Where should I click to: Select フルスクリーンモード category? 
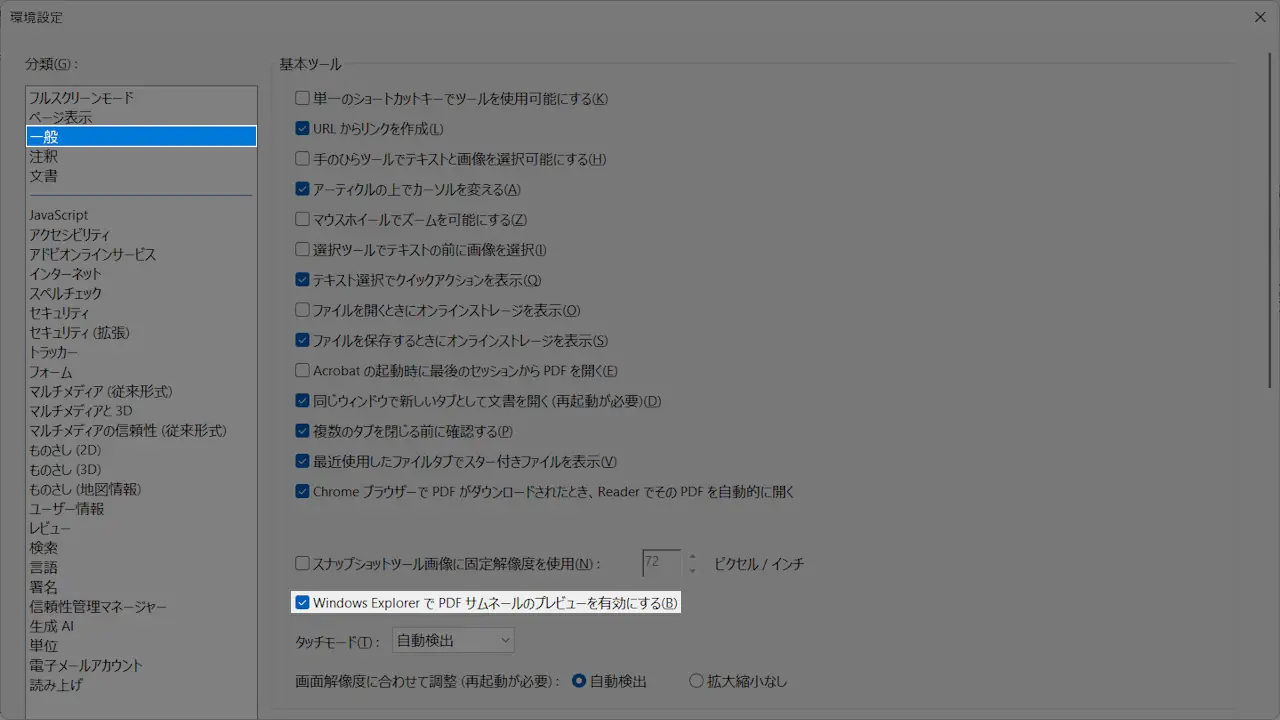[x=141, y=98]
